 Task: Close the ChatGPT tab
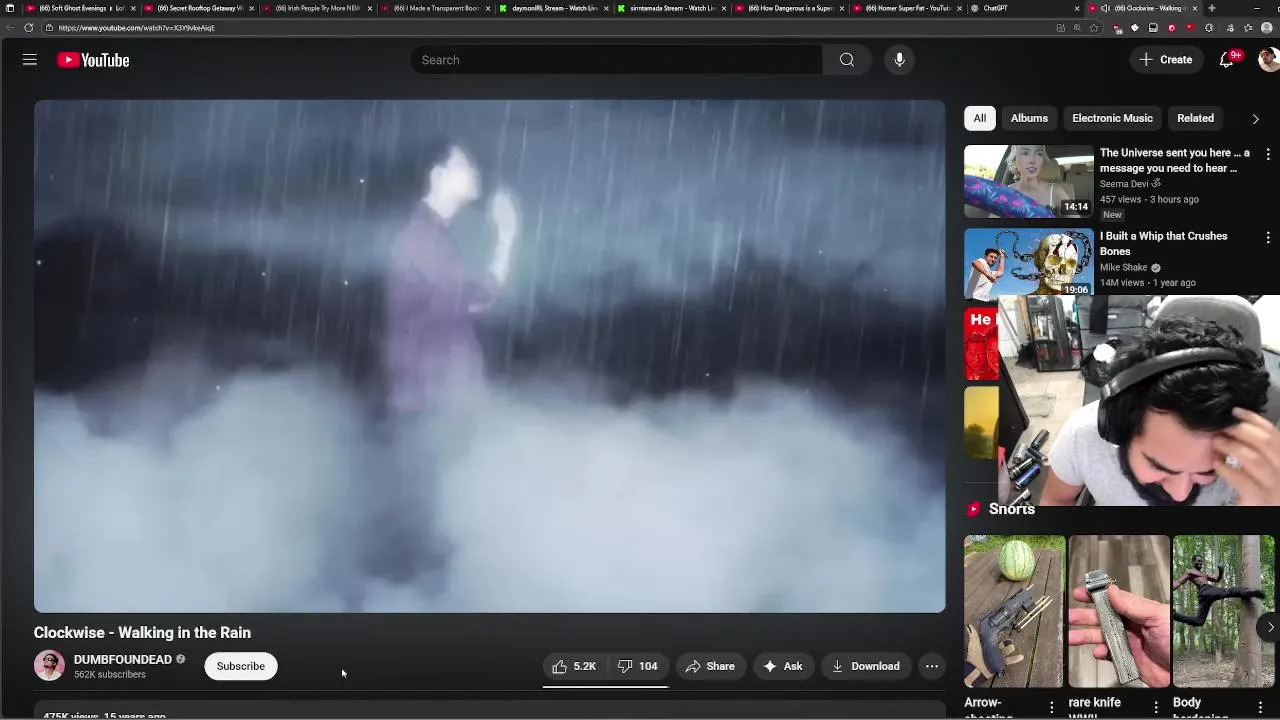(1077, 8)
